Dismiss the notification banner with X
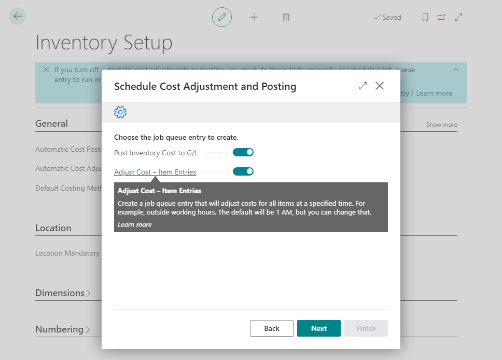This screenshot has width=502, height=360. 46,69
